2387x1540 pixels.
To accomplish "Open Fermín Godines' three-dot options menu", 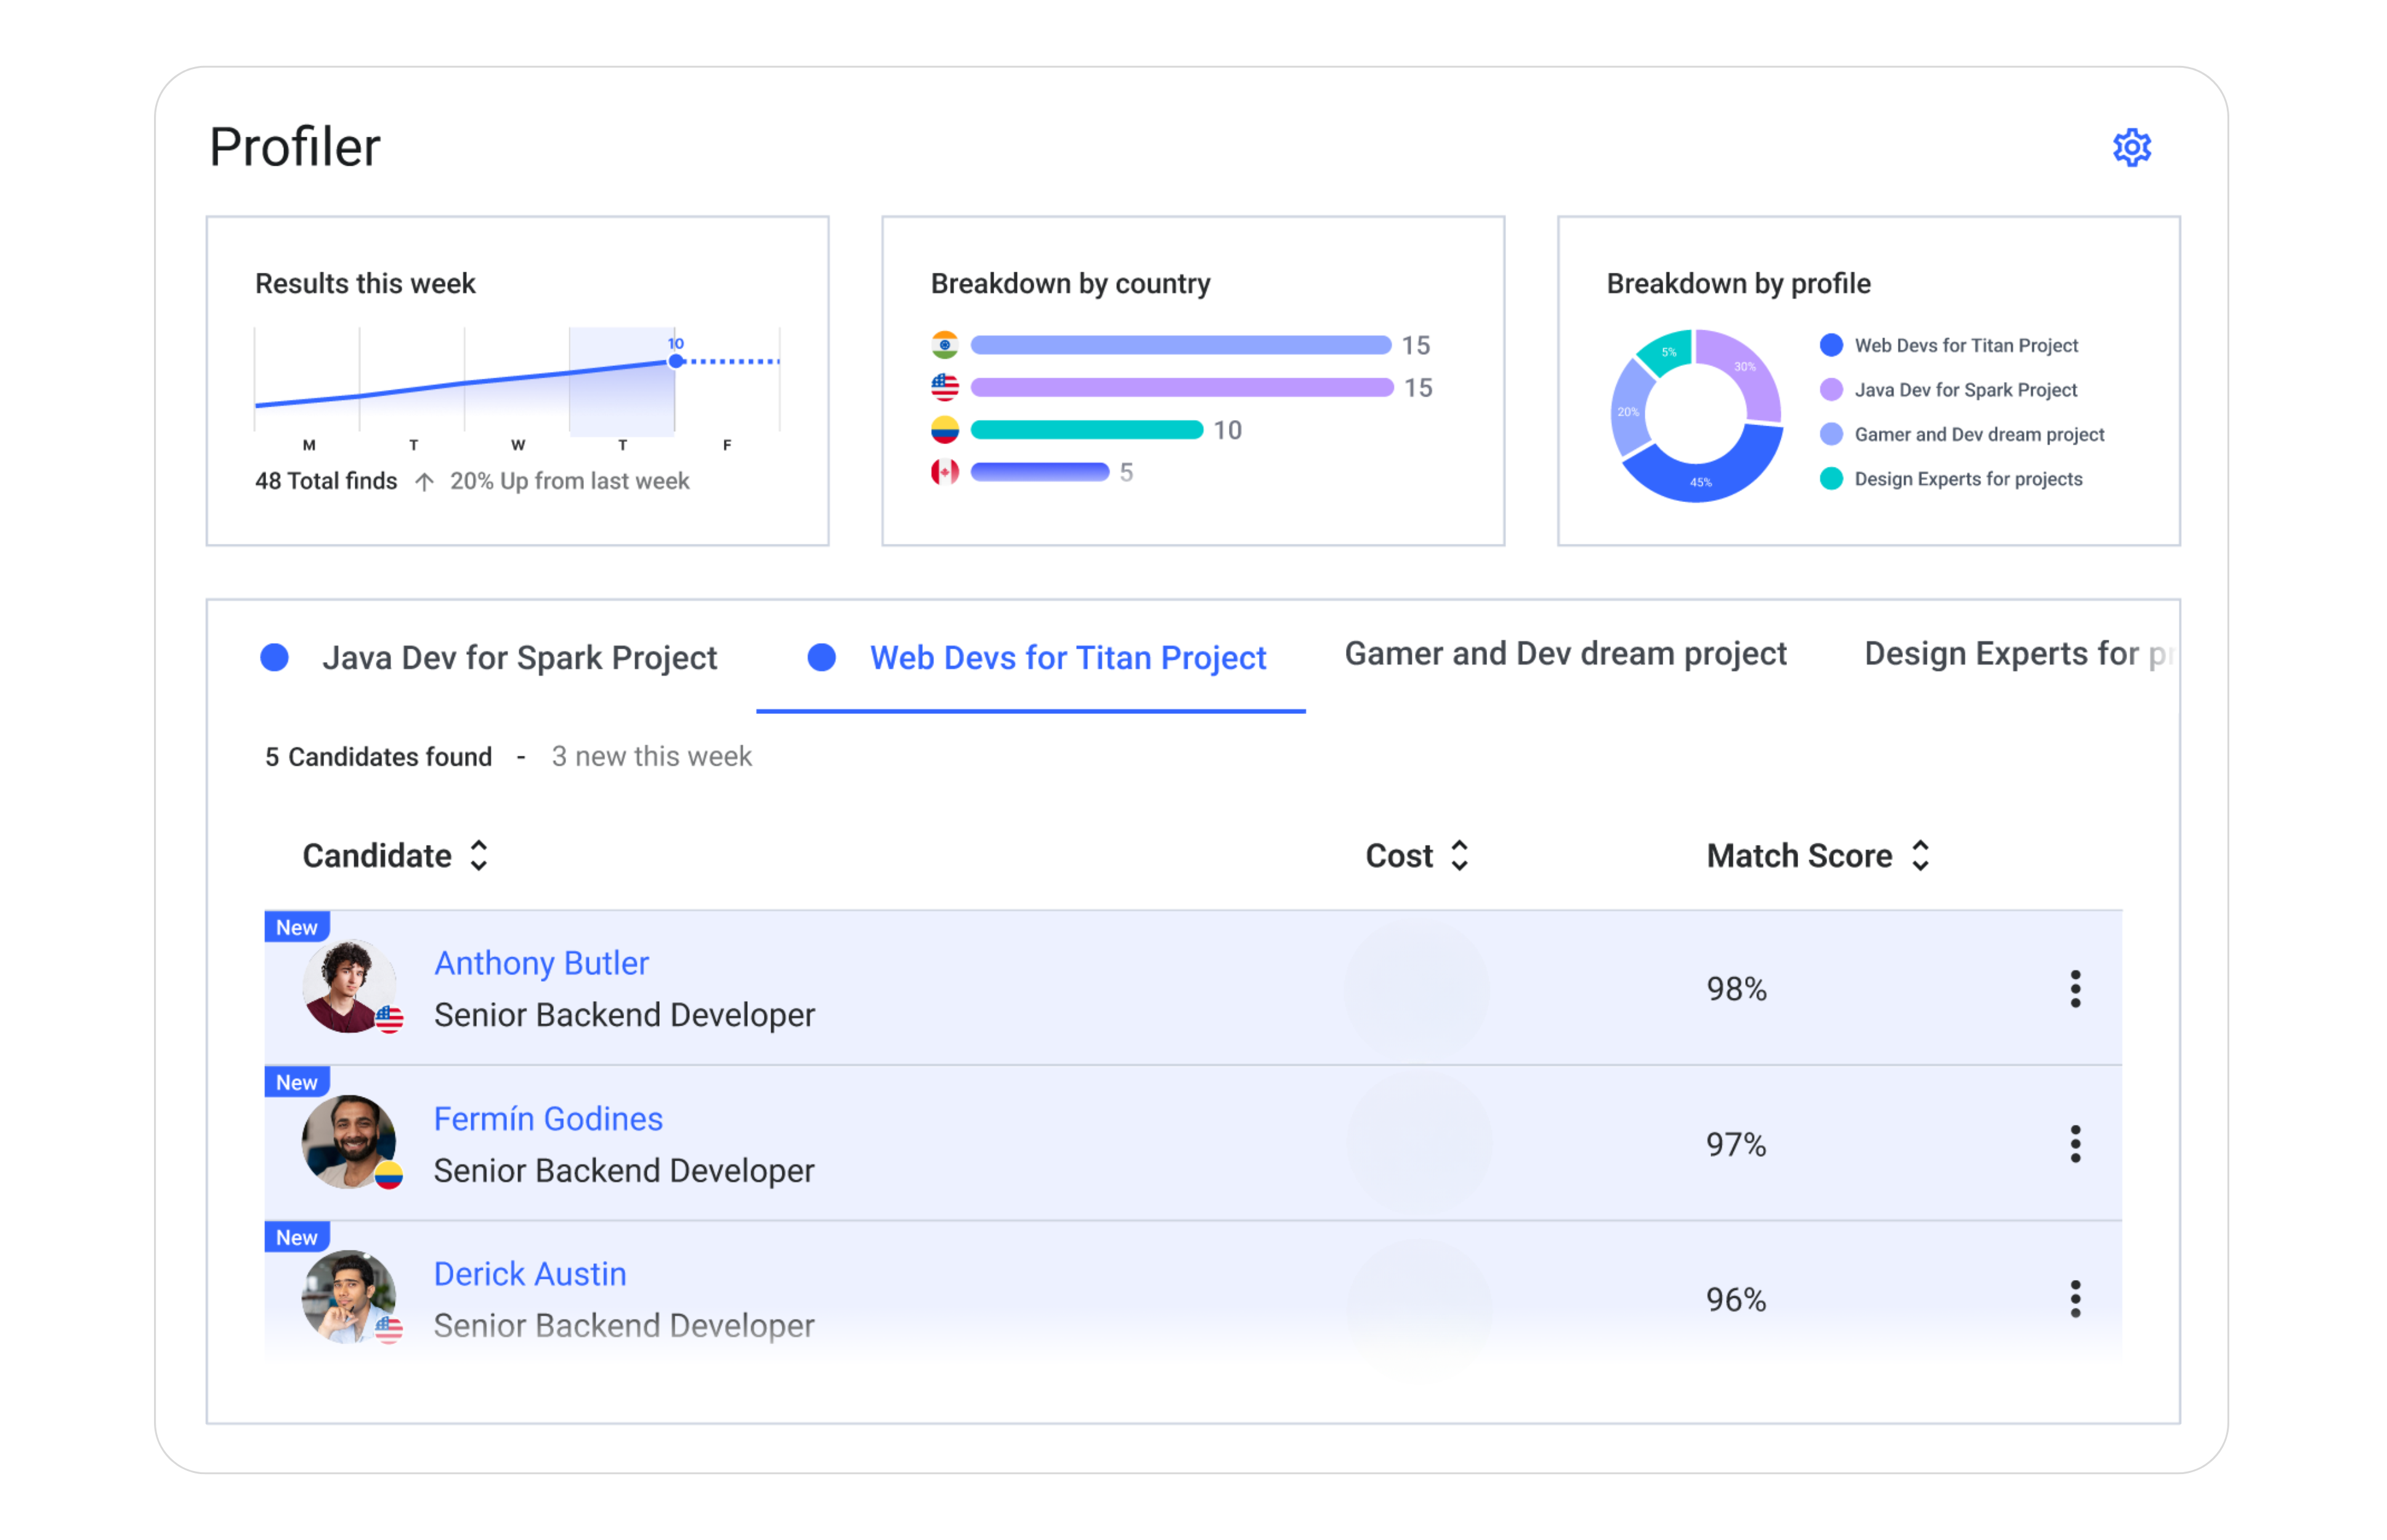I will [x=2075, y=1144].
